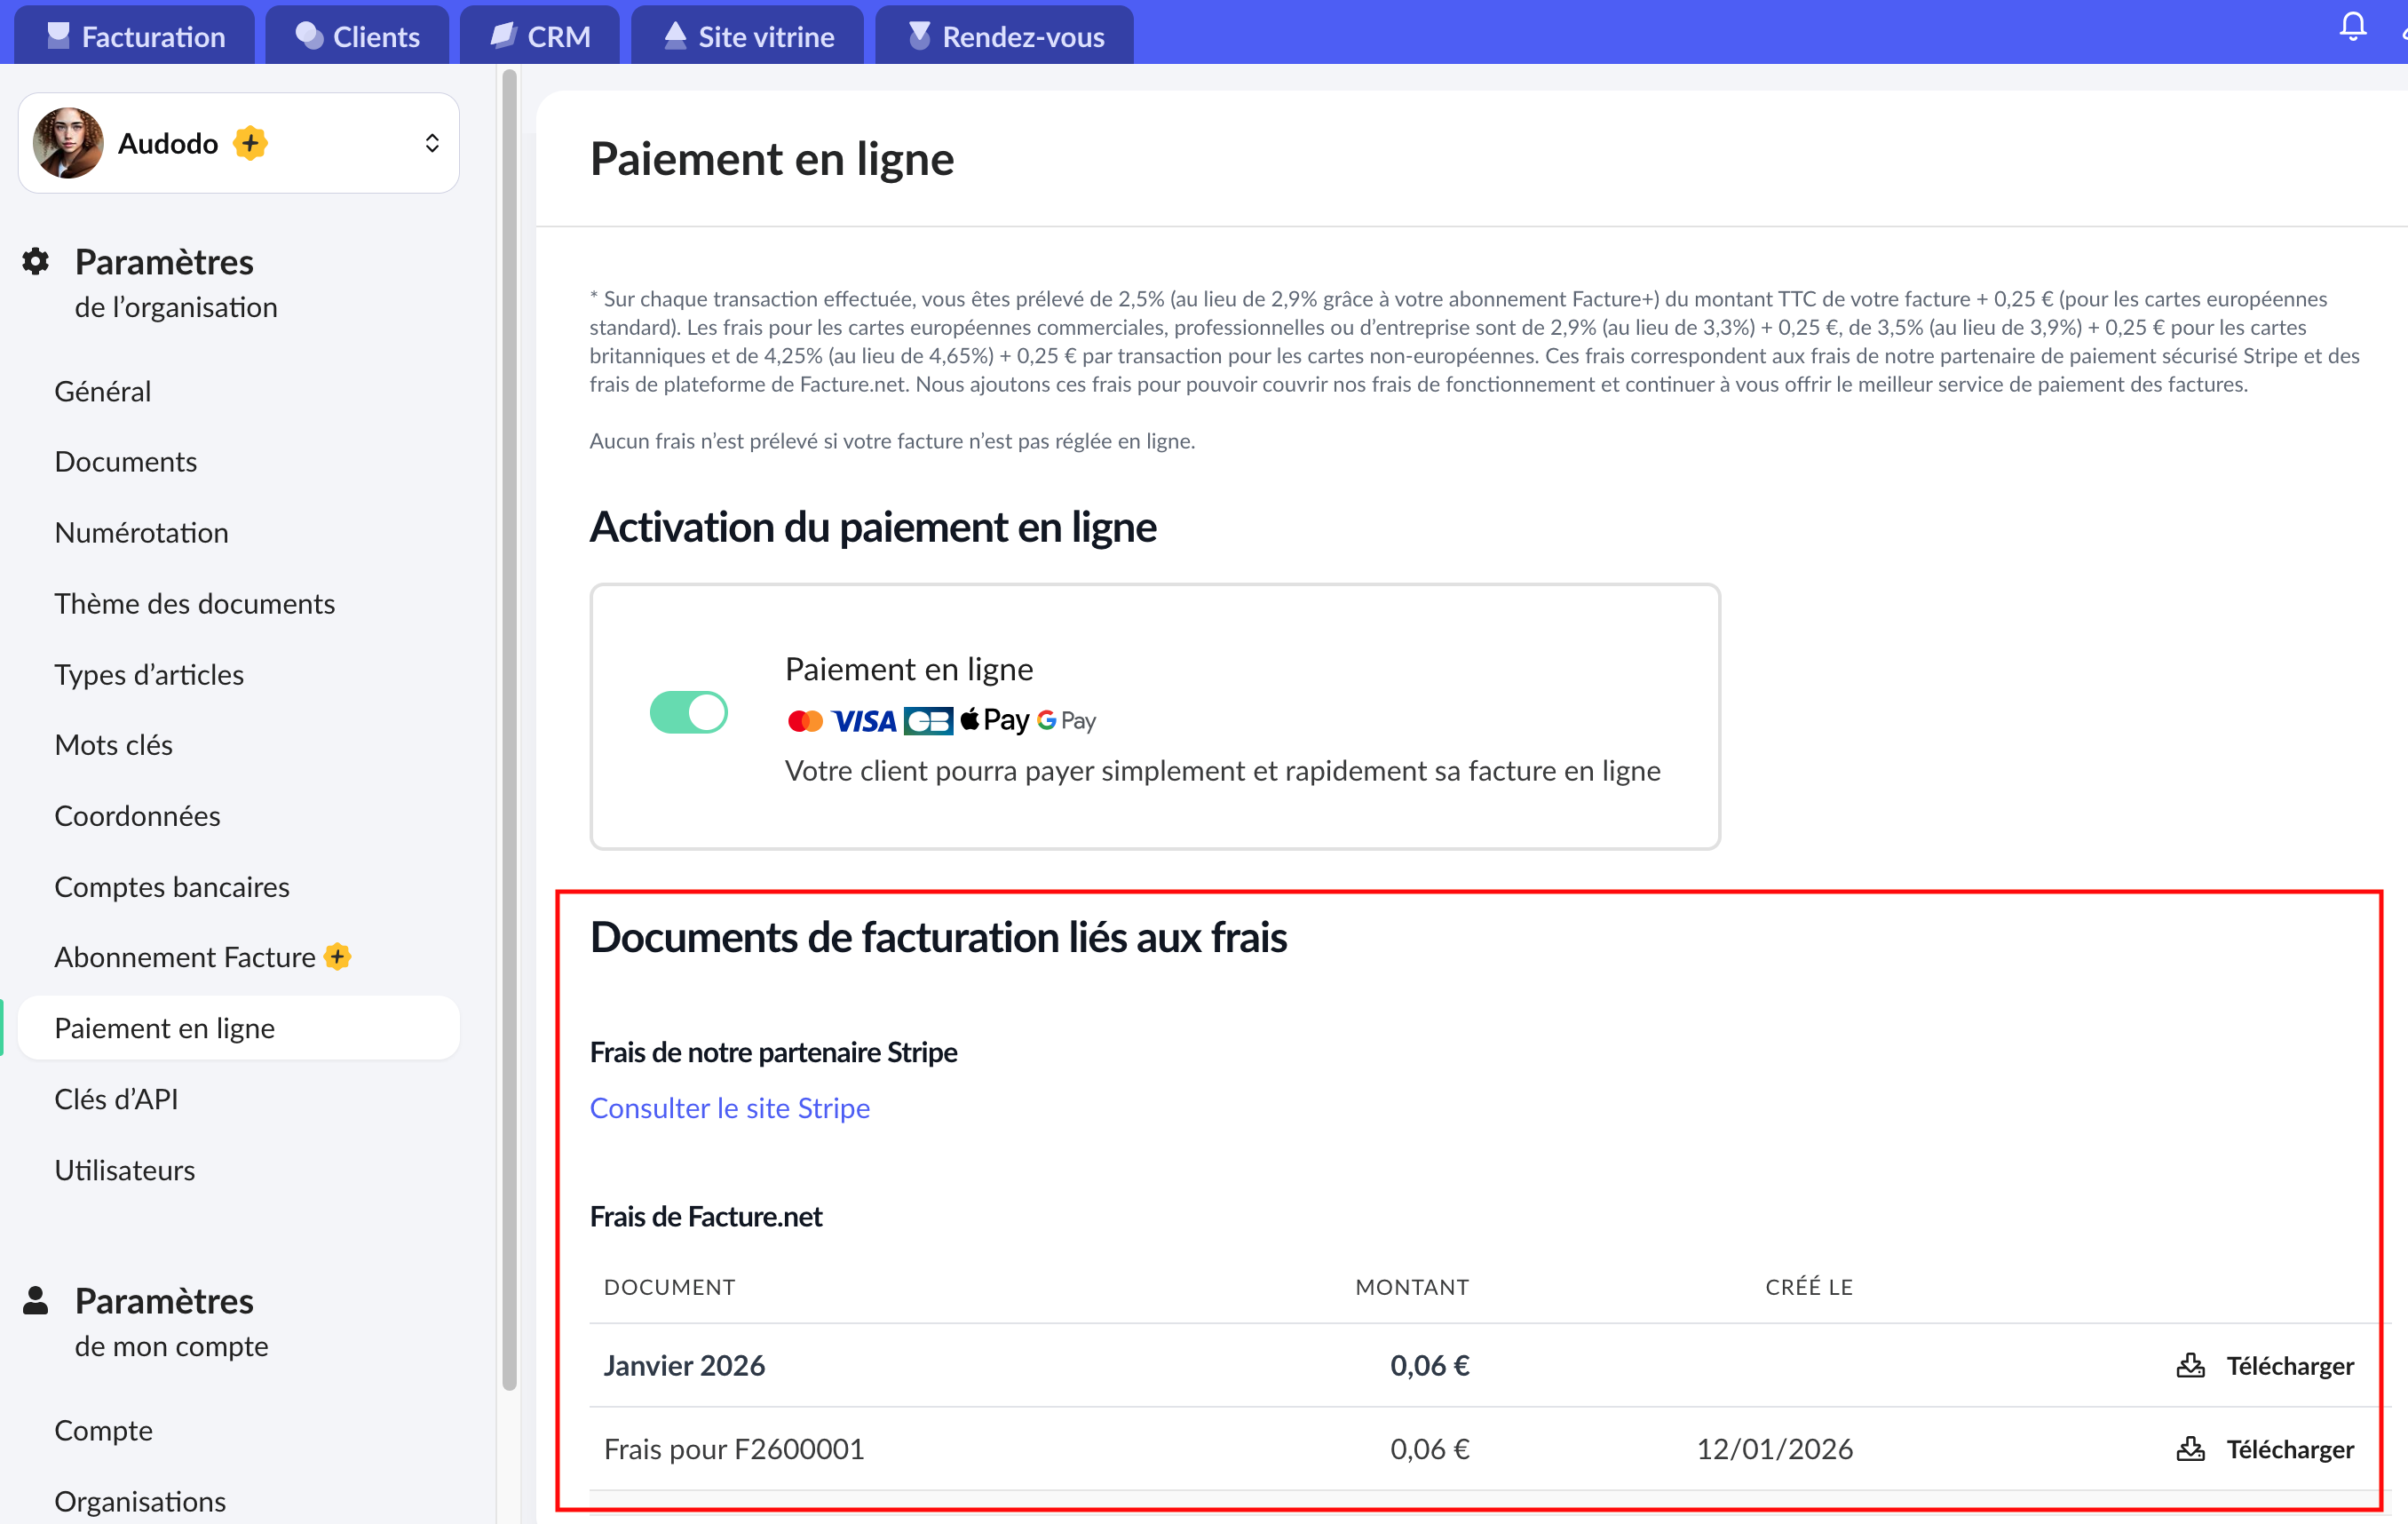Switch to the CRM tab
This screenshot has width=2408, height=1524.
point(540,36)
